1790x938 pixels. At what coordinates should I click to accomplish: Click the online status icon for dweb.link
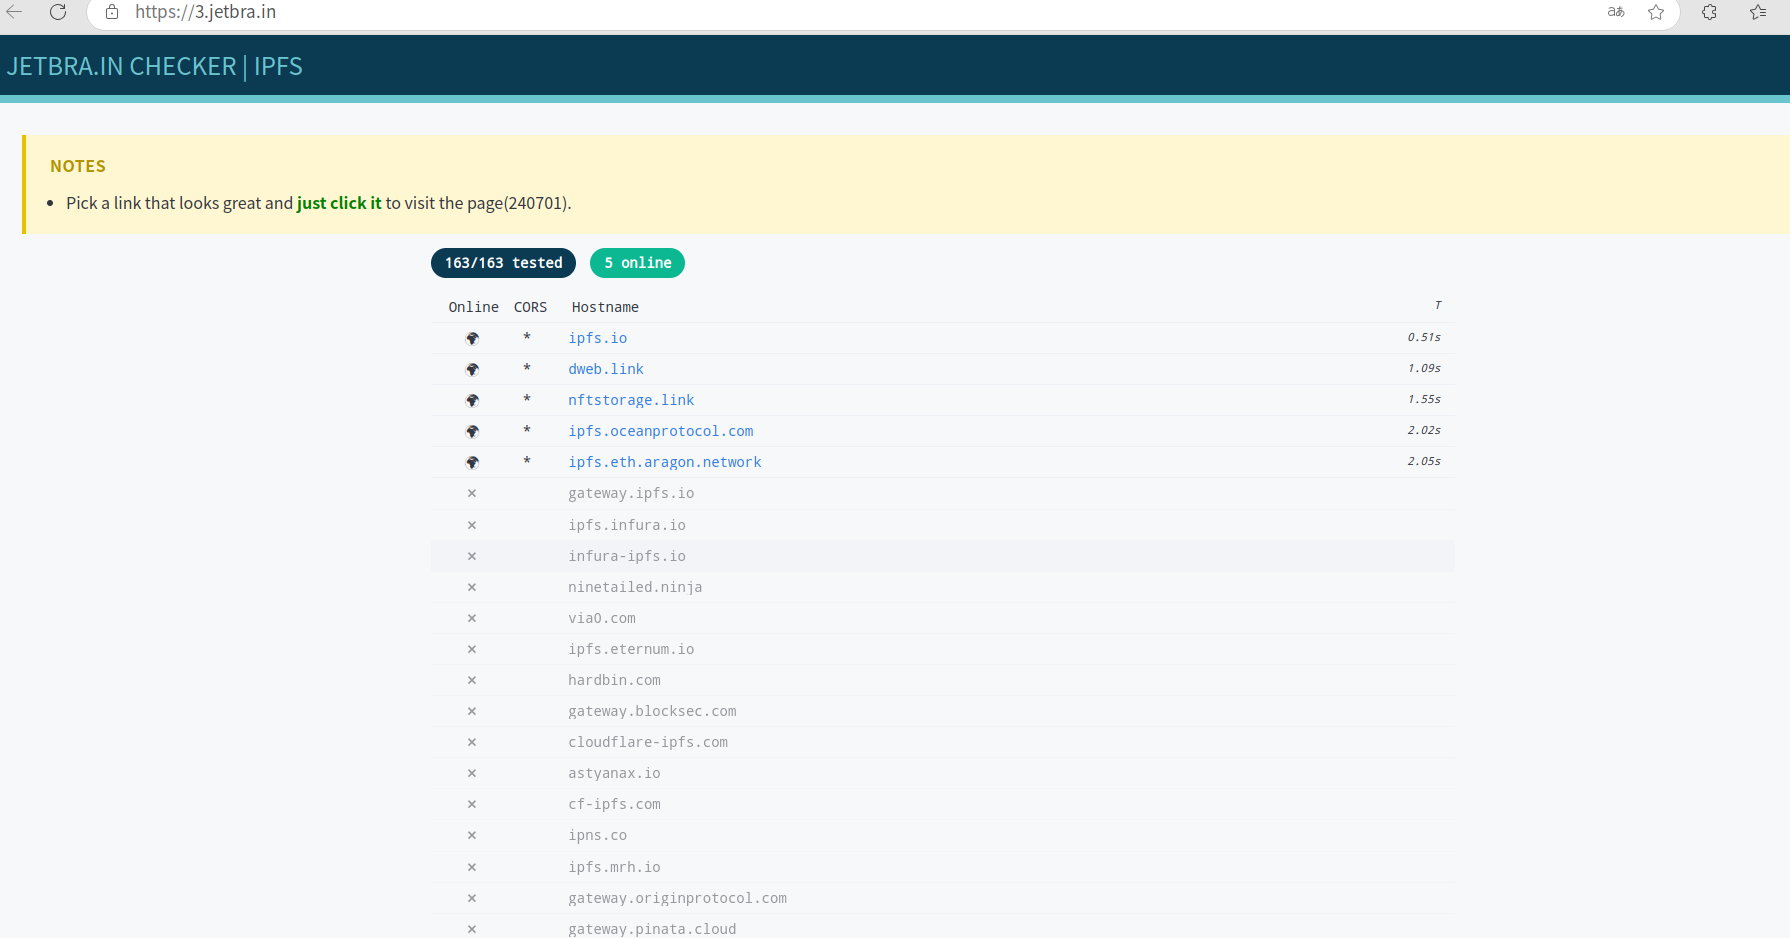(x=472, y=370)
